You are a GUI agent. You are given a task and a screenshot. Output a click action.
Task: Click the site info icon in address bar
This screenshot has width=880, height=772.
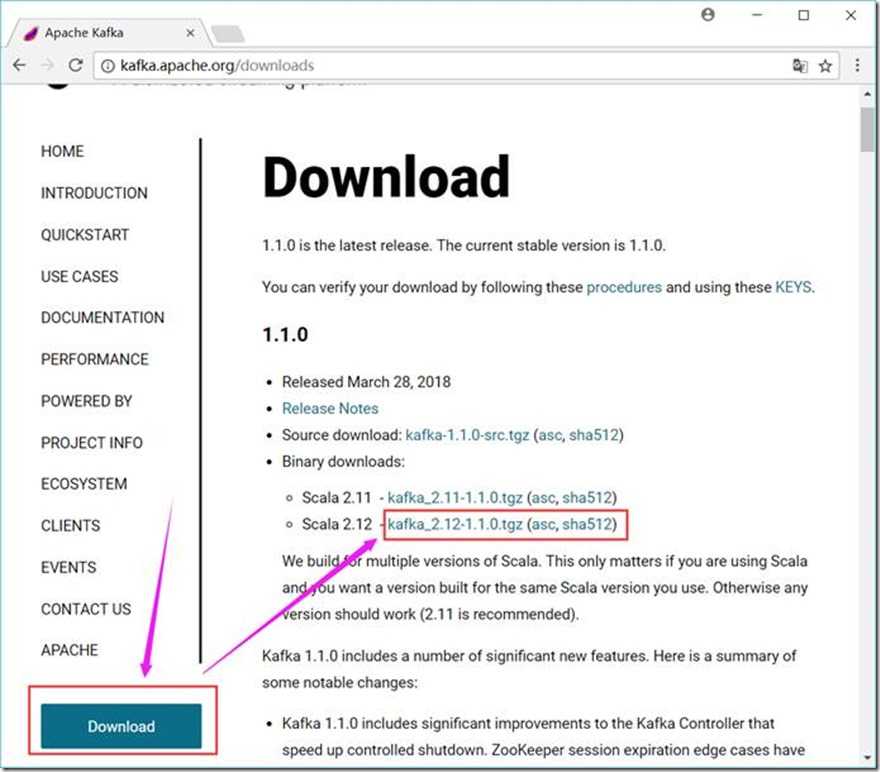tap(107, 66)
